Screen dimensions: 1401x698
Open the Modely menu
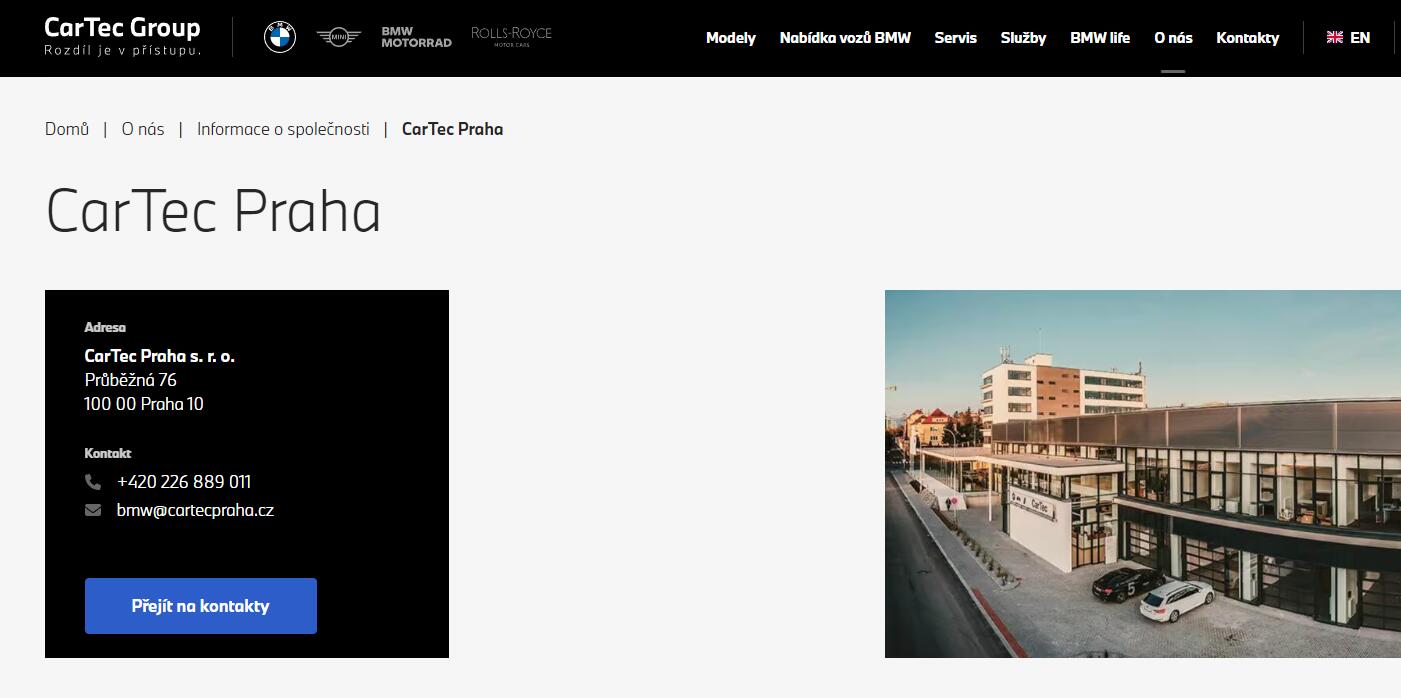pos(731,38)
